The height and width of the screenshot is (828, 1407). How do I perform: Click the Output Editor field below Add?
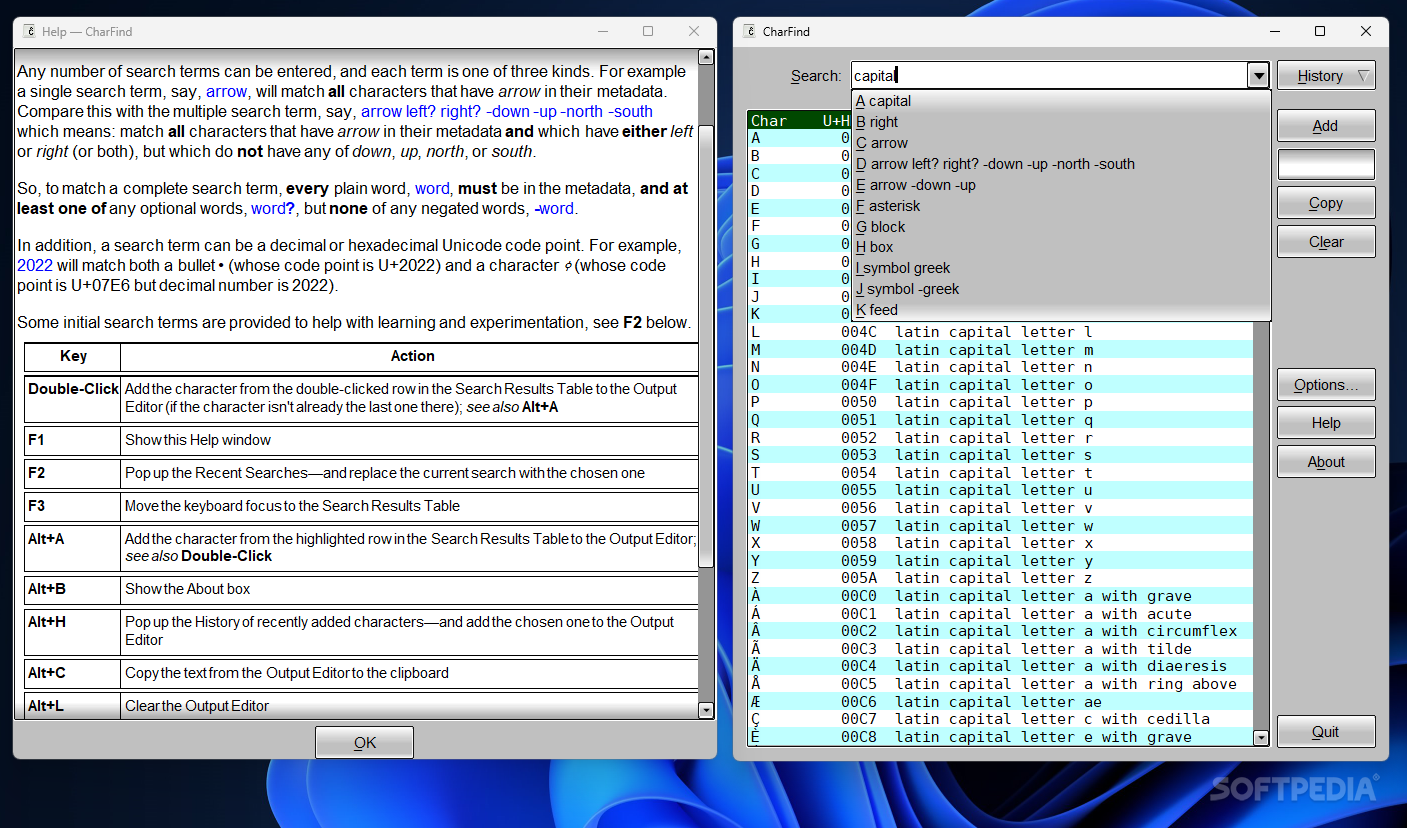tap(1326, 165)
